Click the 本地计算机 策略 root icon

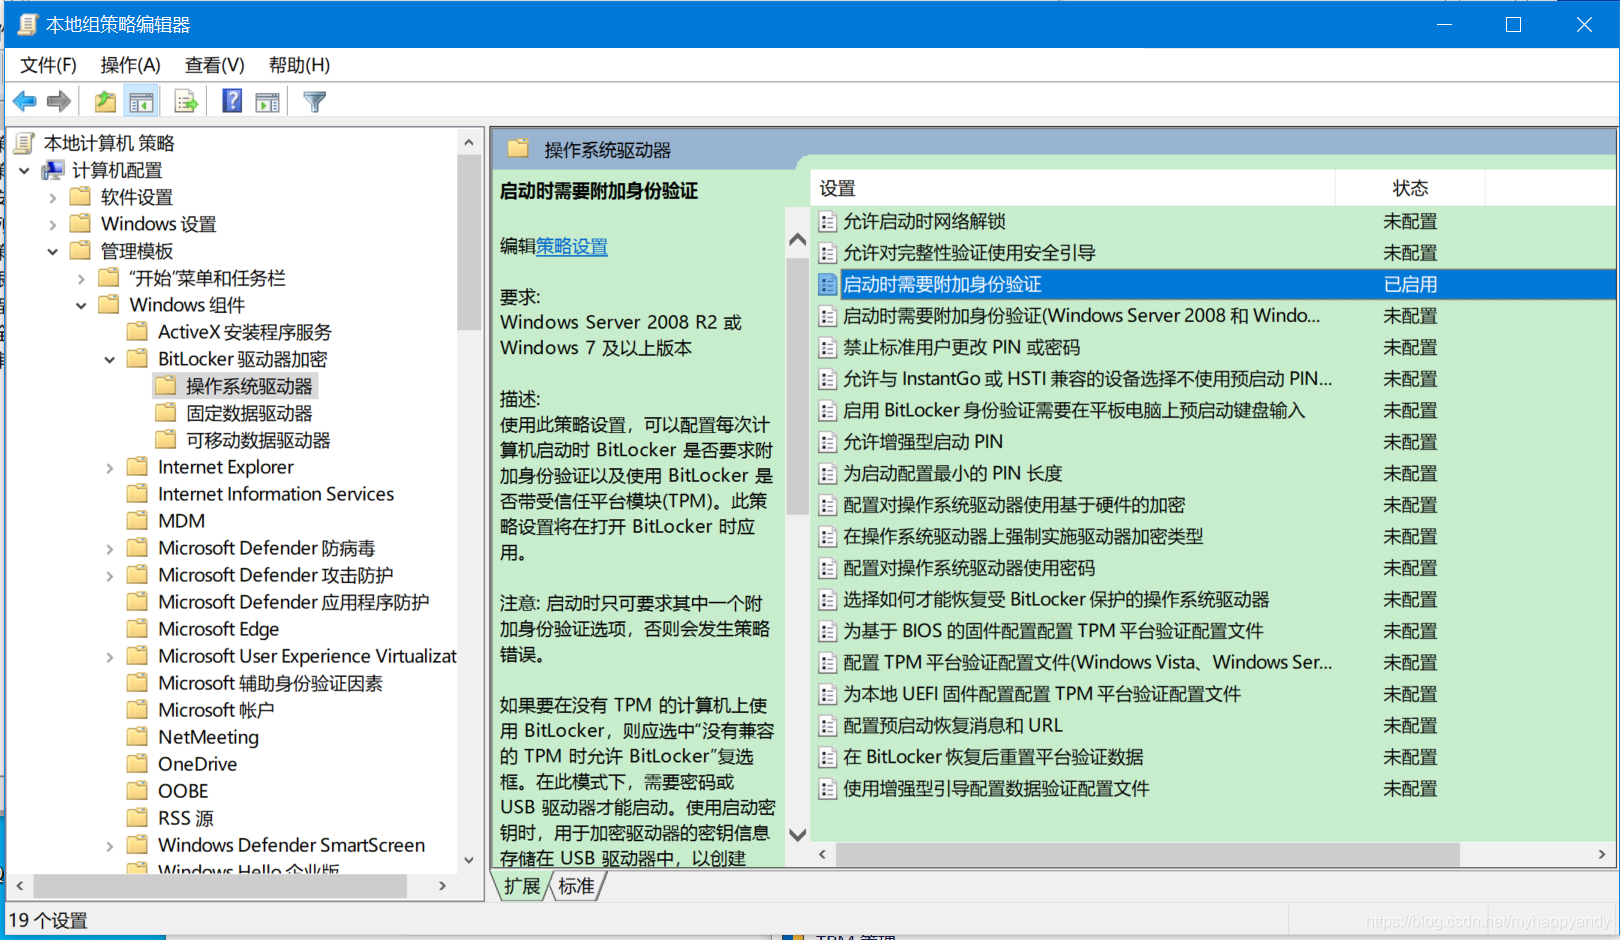[25, 143]
